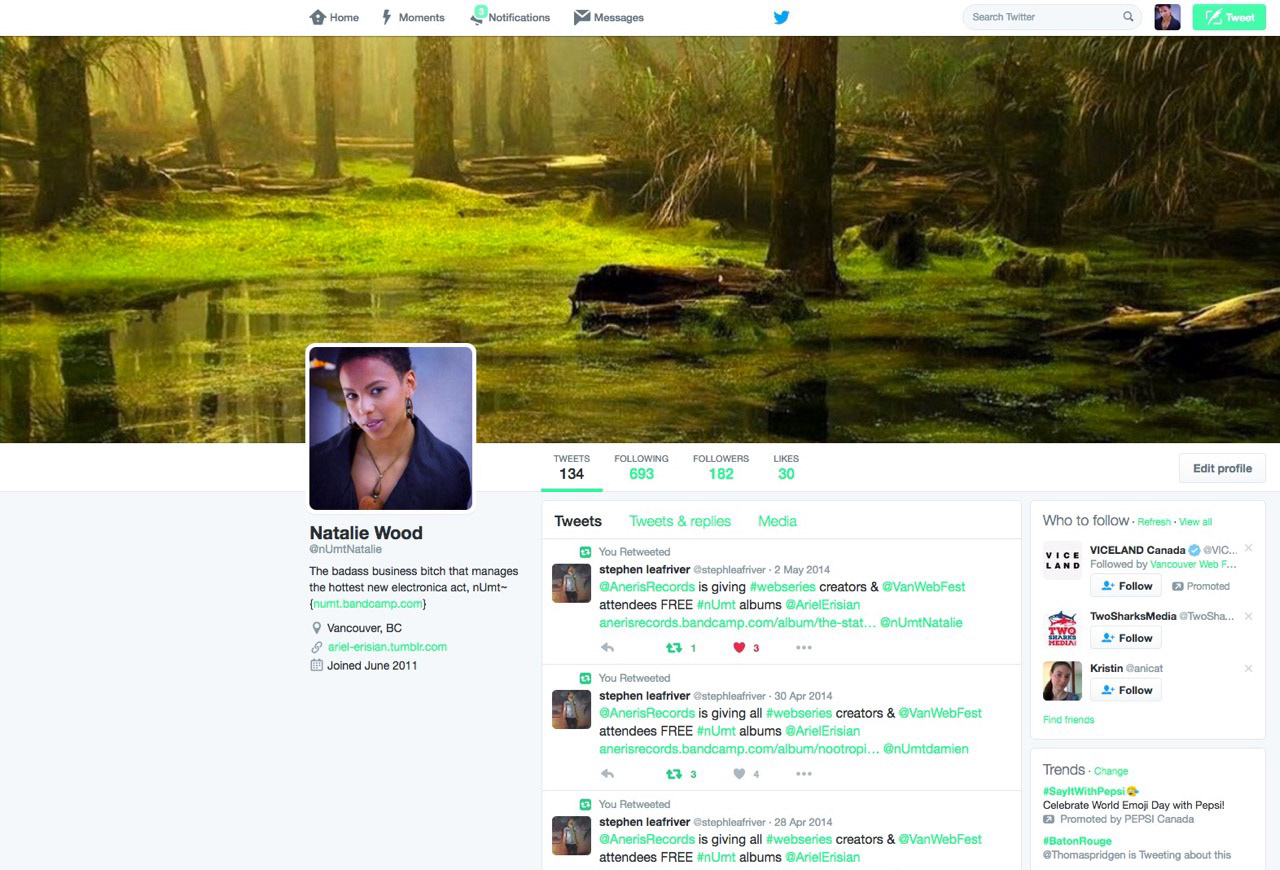This screenshot has width=1280, height=870.
Task: Click stephen leafriver name on 2 May tweet
Action: [x=644, y=569]
